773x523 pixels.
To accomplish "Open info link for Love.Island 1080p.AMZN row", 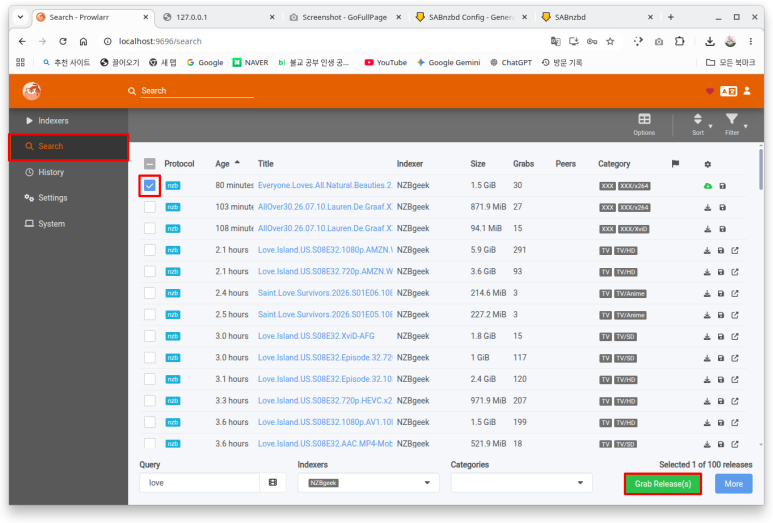I will [735, 250].
